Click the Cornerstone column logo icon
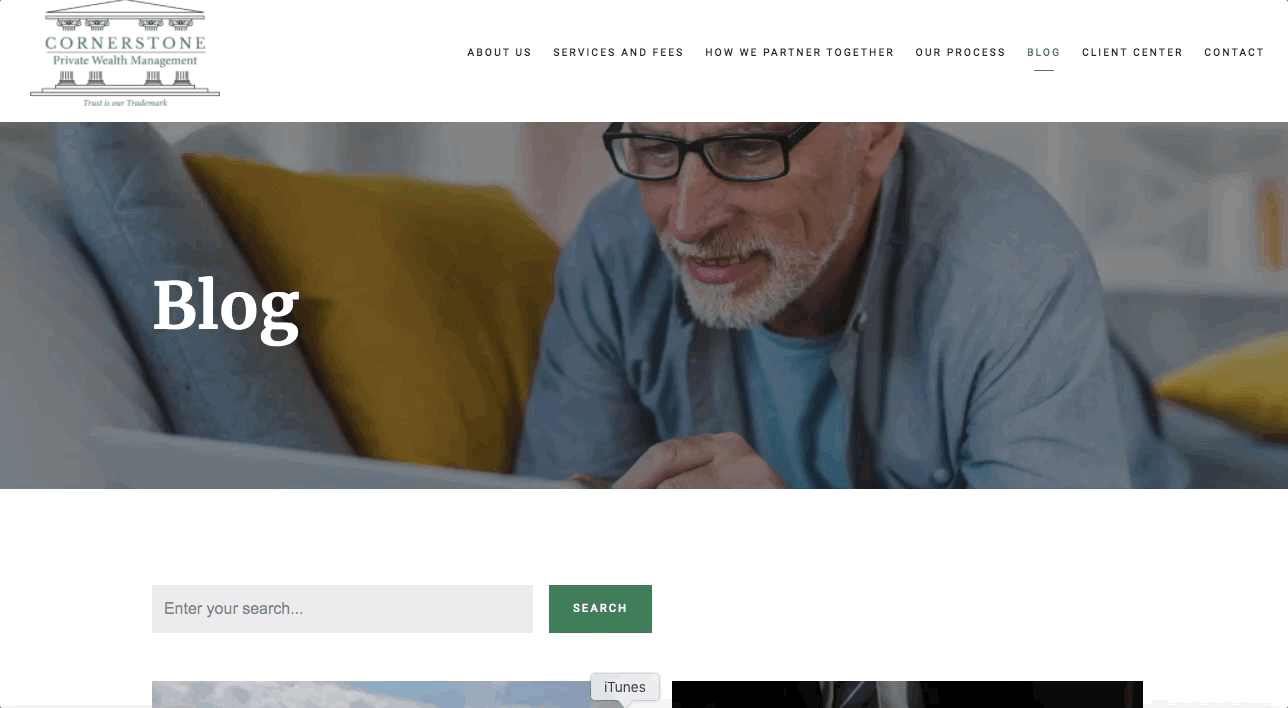Screen dimensions: 1288x708 [125, 53]
